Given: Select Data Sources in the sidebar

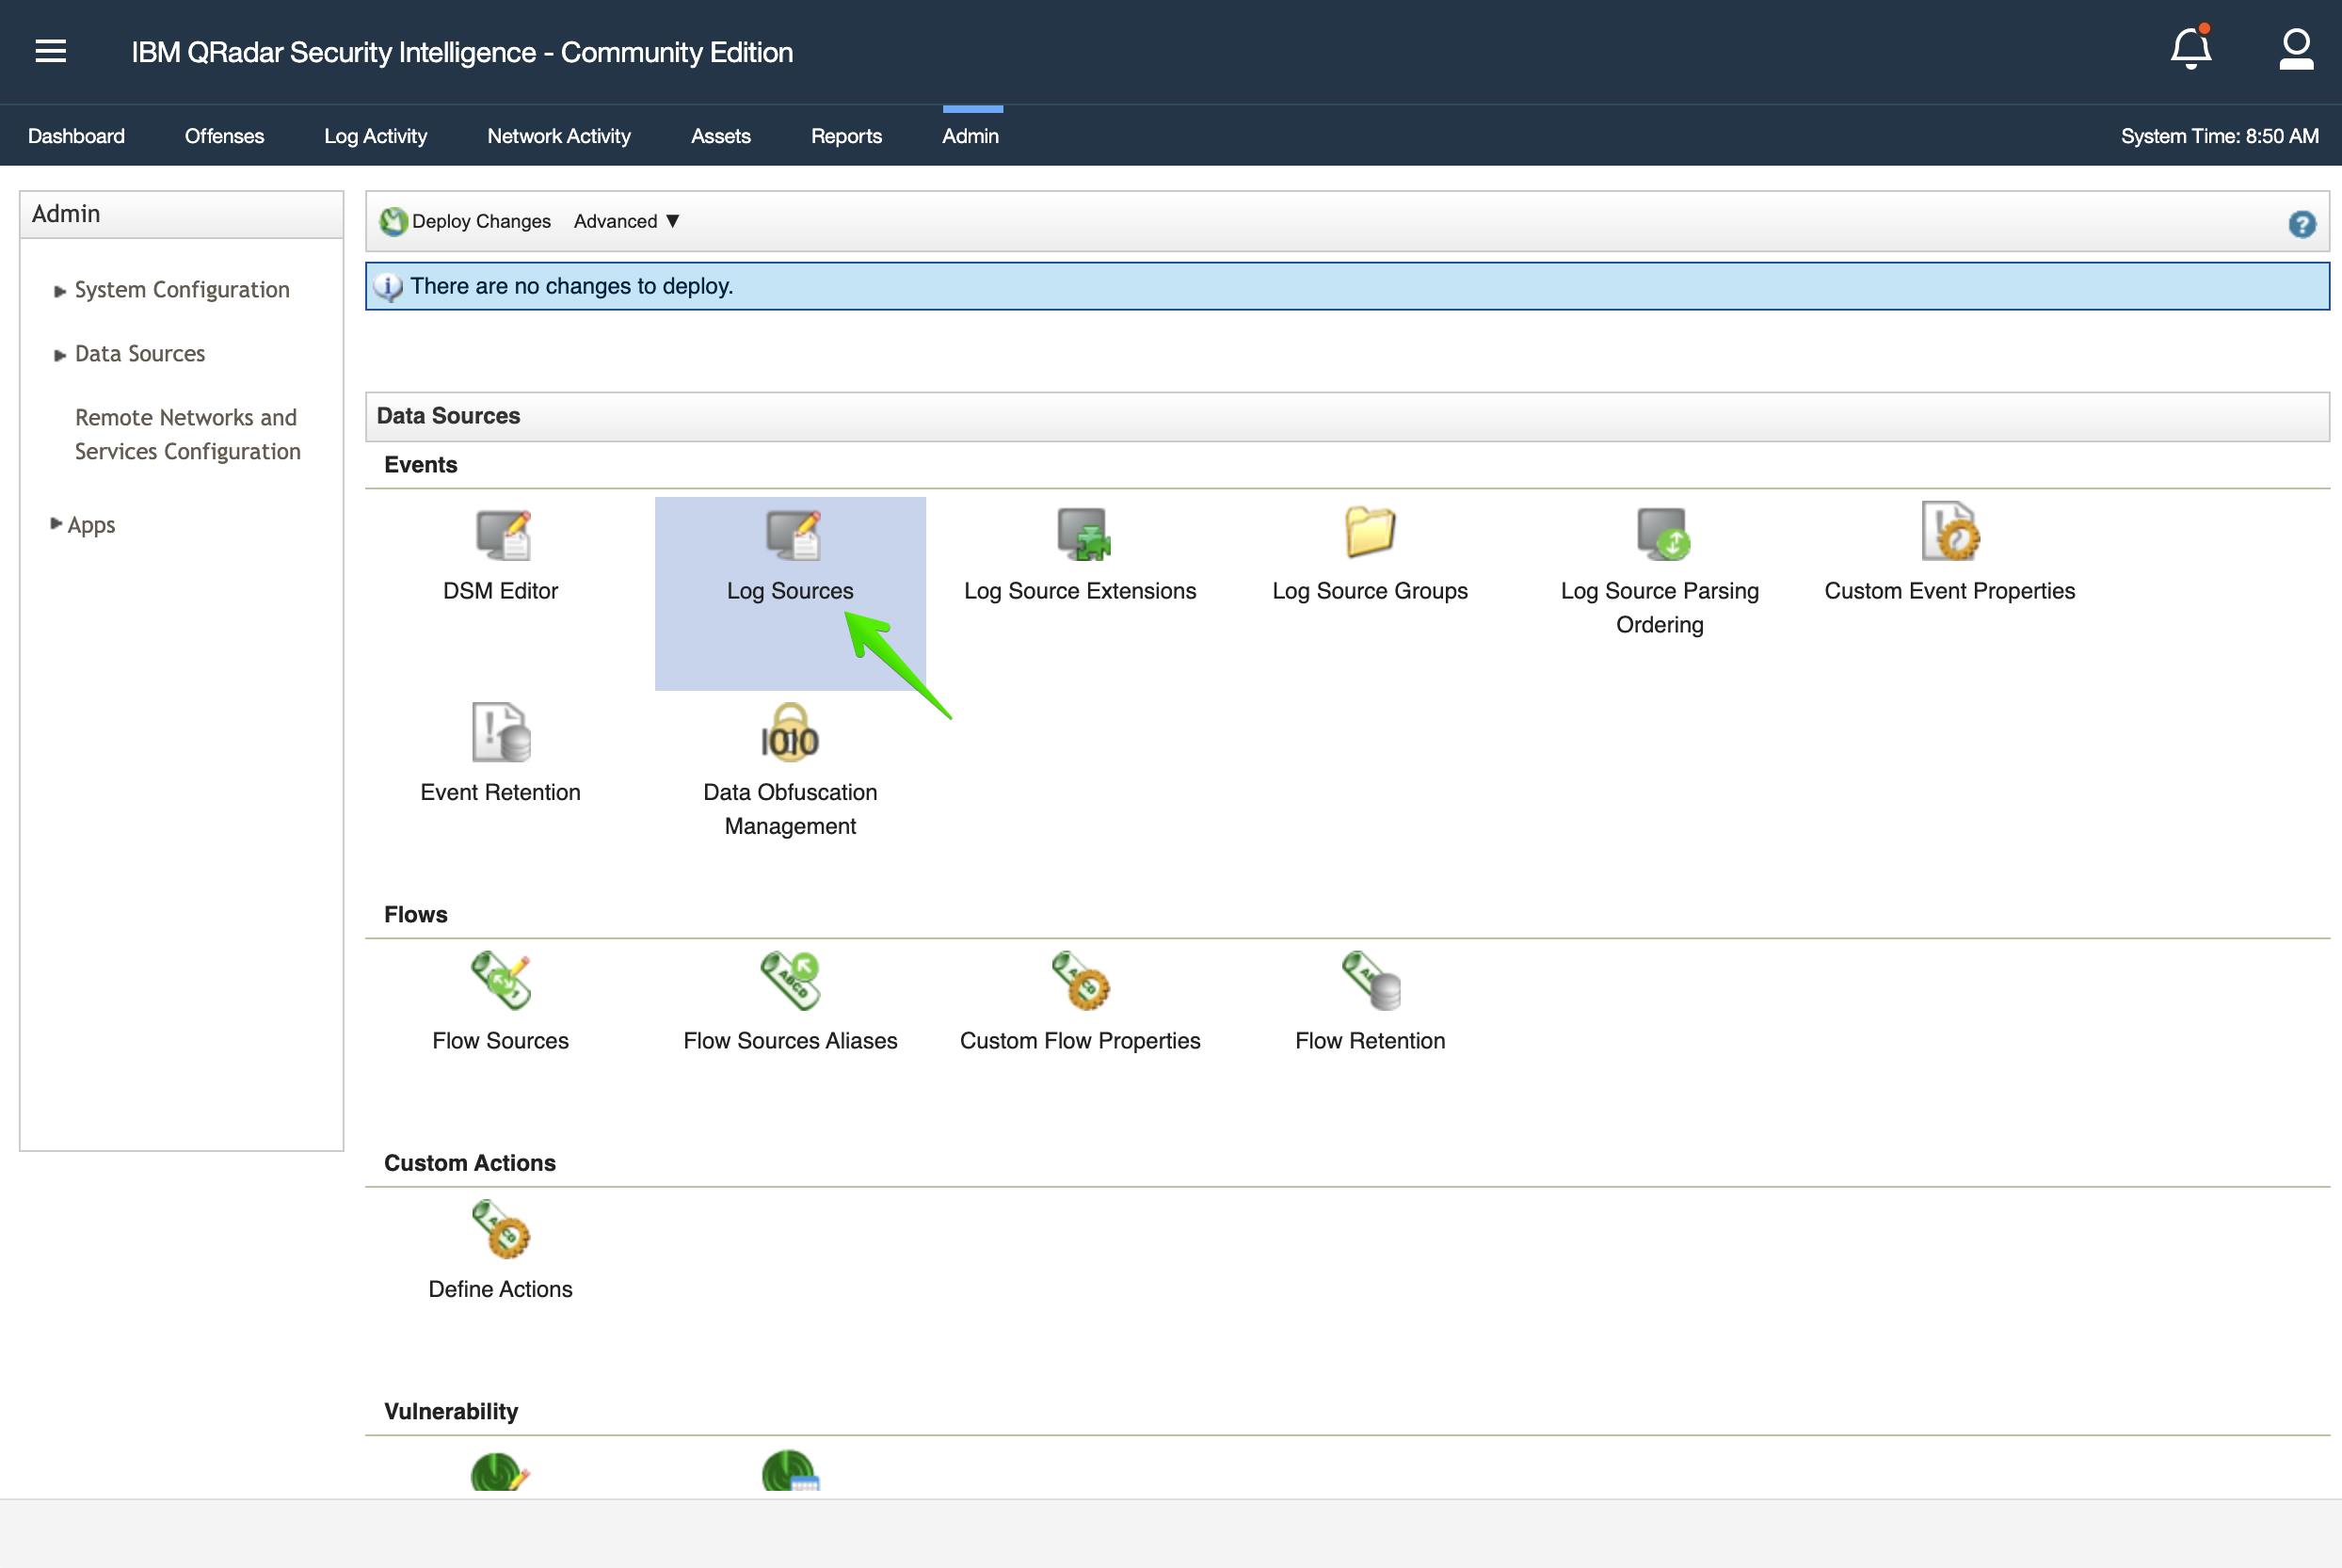Looking at the screenshot, I should [140, 354].
